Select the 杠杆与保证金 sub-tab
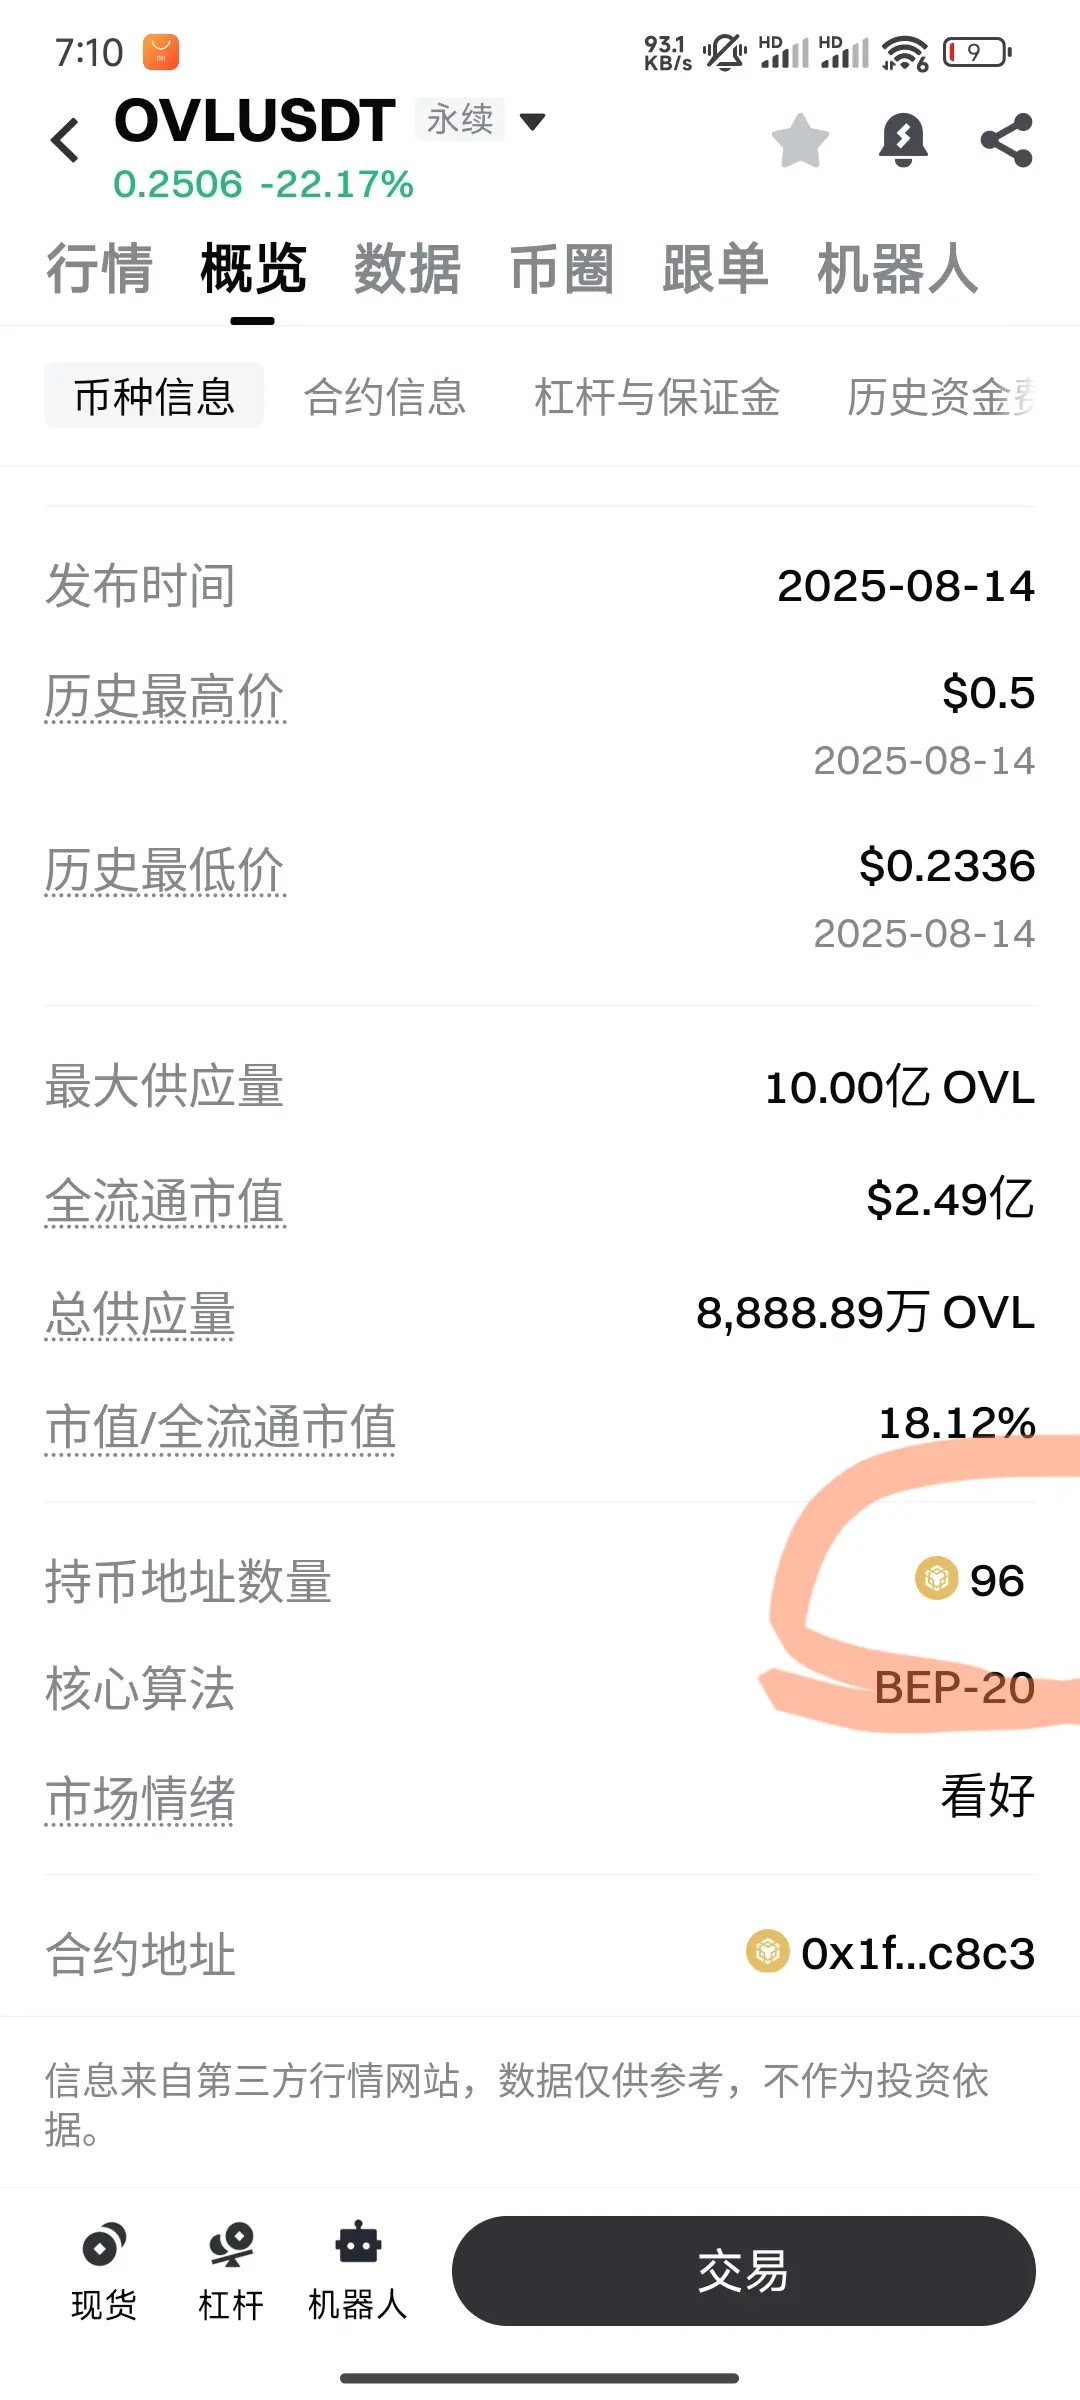 click(657, 396)
